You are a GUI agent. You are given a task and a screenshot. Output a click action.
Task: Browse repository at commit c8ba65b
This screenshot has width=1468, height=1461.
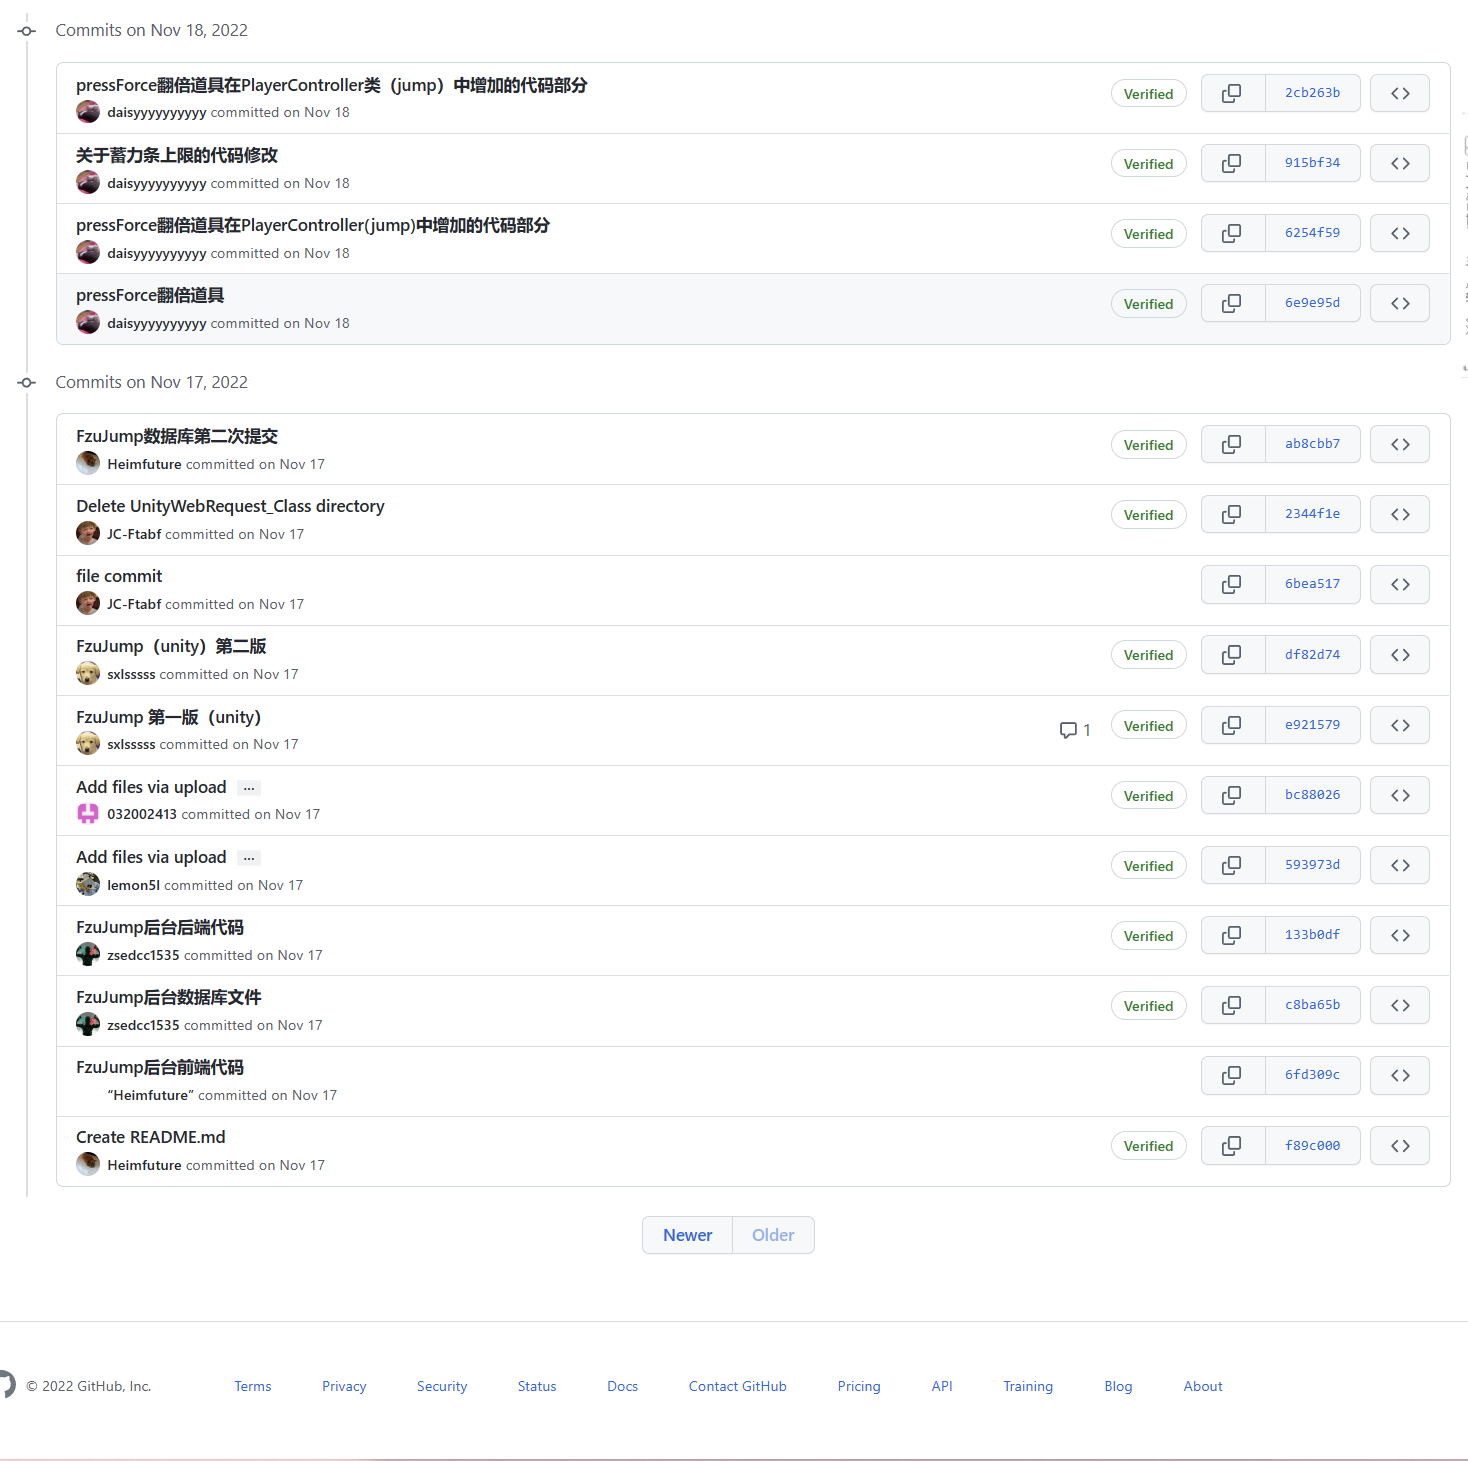(x=1400, y=1005)
